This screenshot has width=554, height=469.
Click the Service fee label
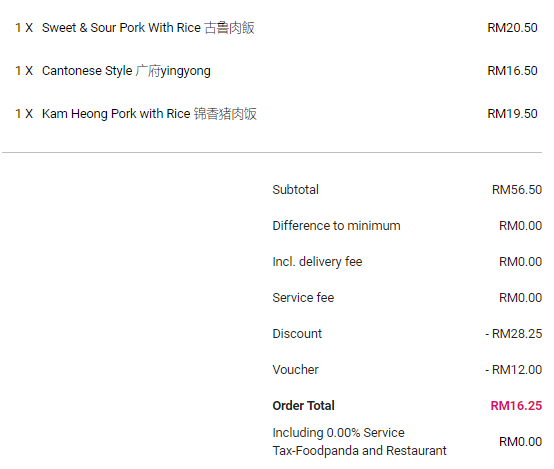(x=303, y=298)
